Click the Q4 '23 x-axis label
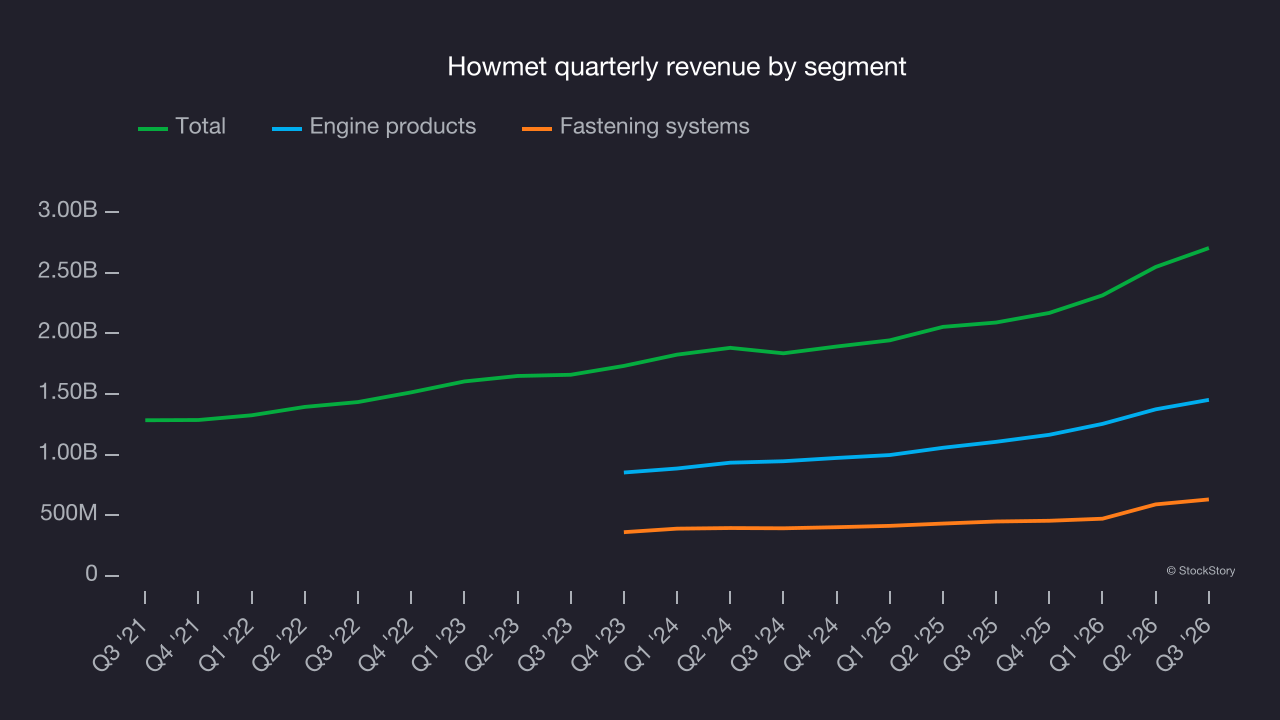Viewport: 1280px width, 720px height. click(598, 647)
